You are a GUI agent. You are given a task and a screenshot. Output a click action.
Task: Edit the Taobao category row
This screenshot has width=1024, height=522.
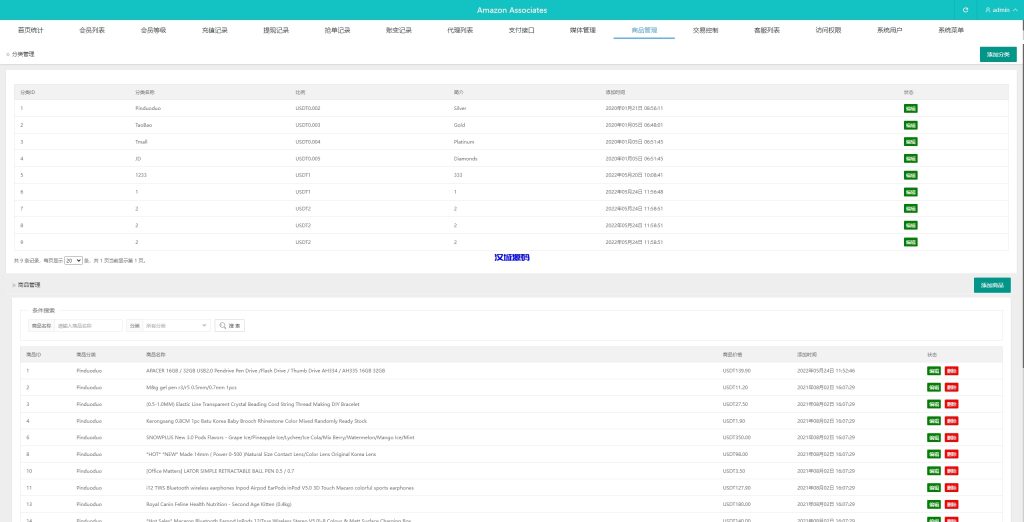911,125
